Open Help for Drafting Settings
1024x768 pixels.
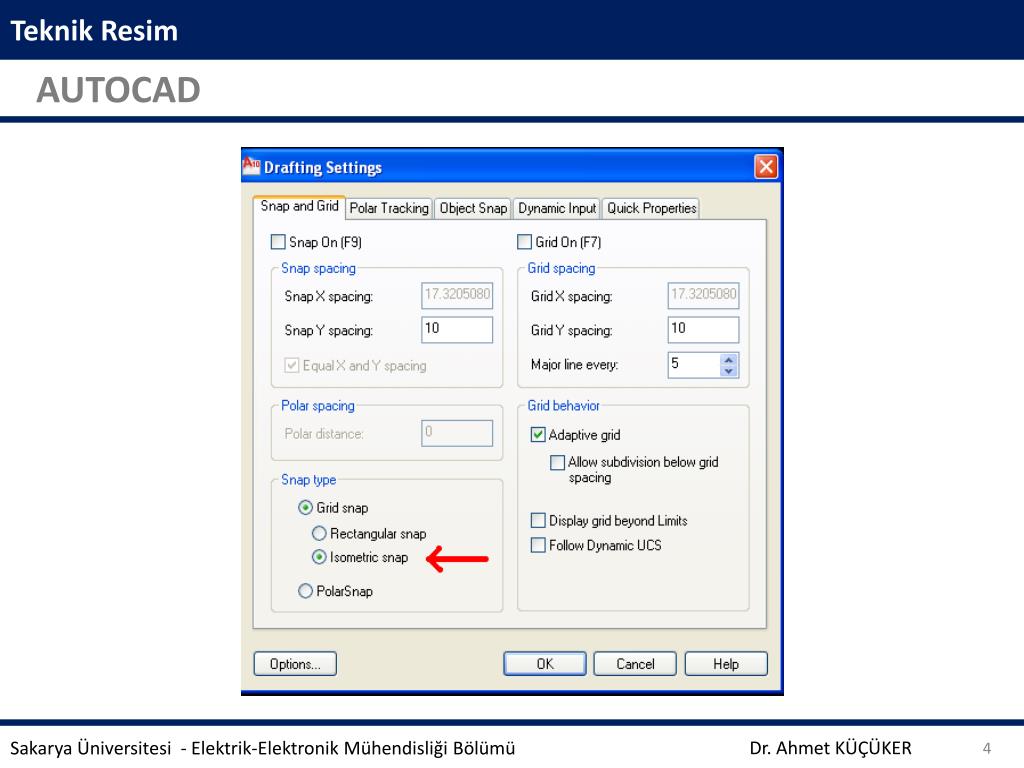click(726, 664)
